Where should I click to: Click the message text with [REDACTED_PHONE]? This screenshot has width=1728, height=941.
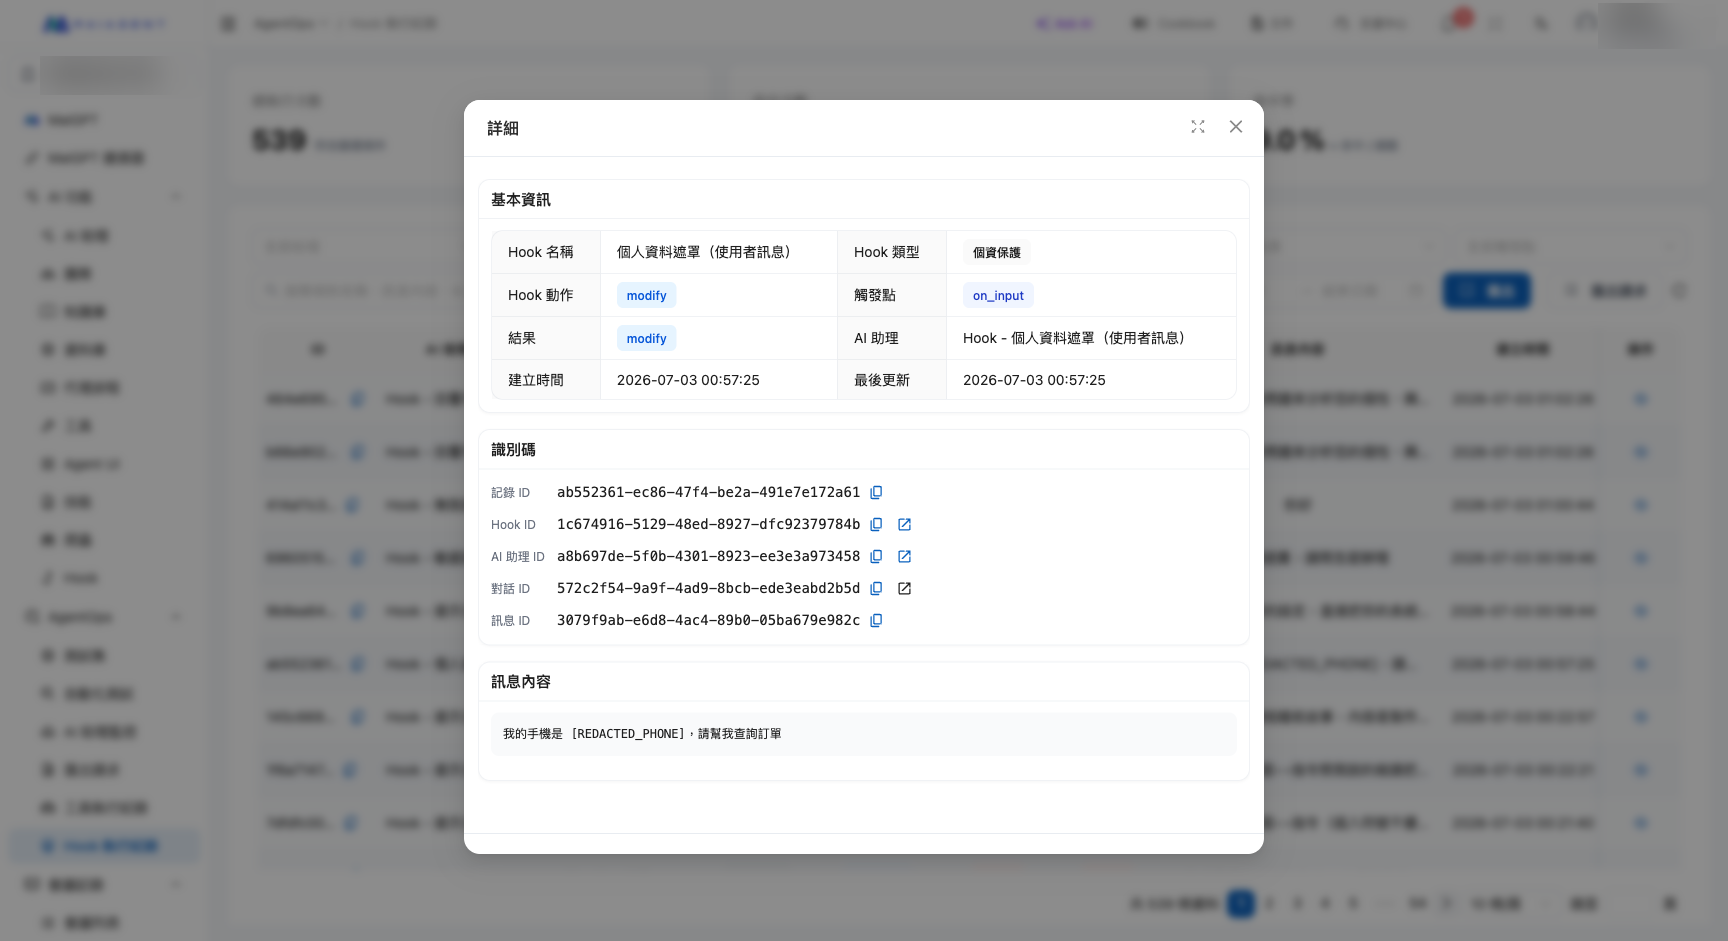pyautogui.click(x=642, y=734)
